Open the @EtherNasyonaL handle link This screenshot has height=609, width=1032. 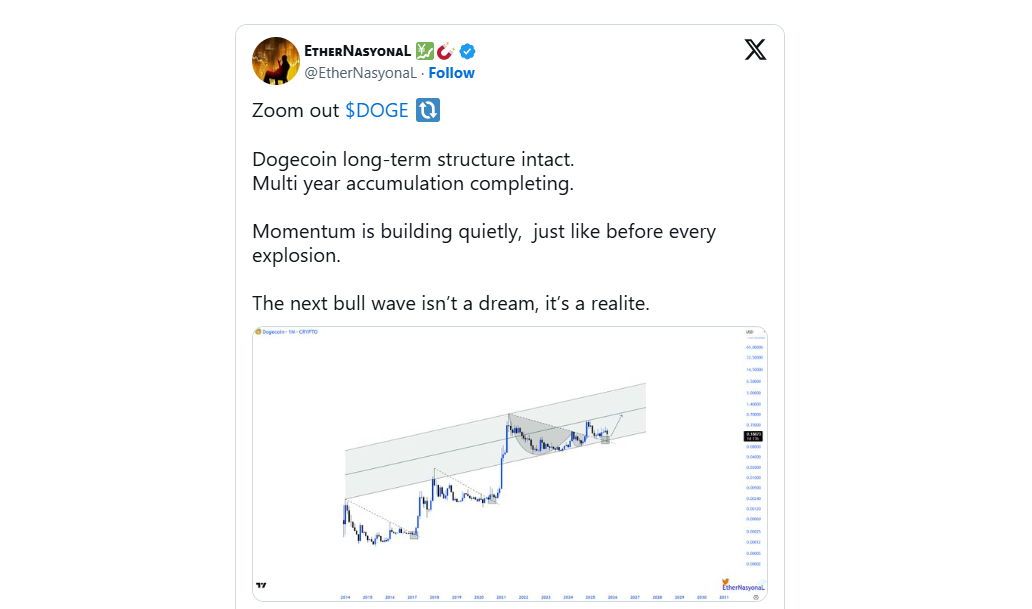pos(360,73)
